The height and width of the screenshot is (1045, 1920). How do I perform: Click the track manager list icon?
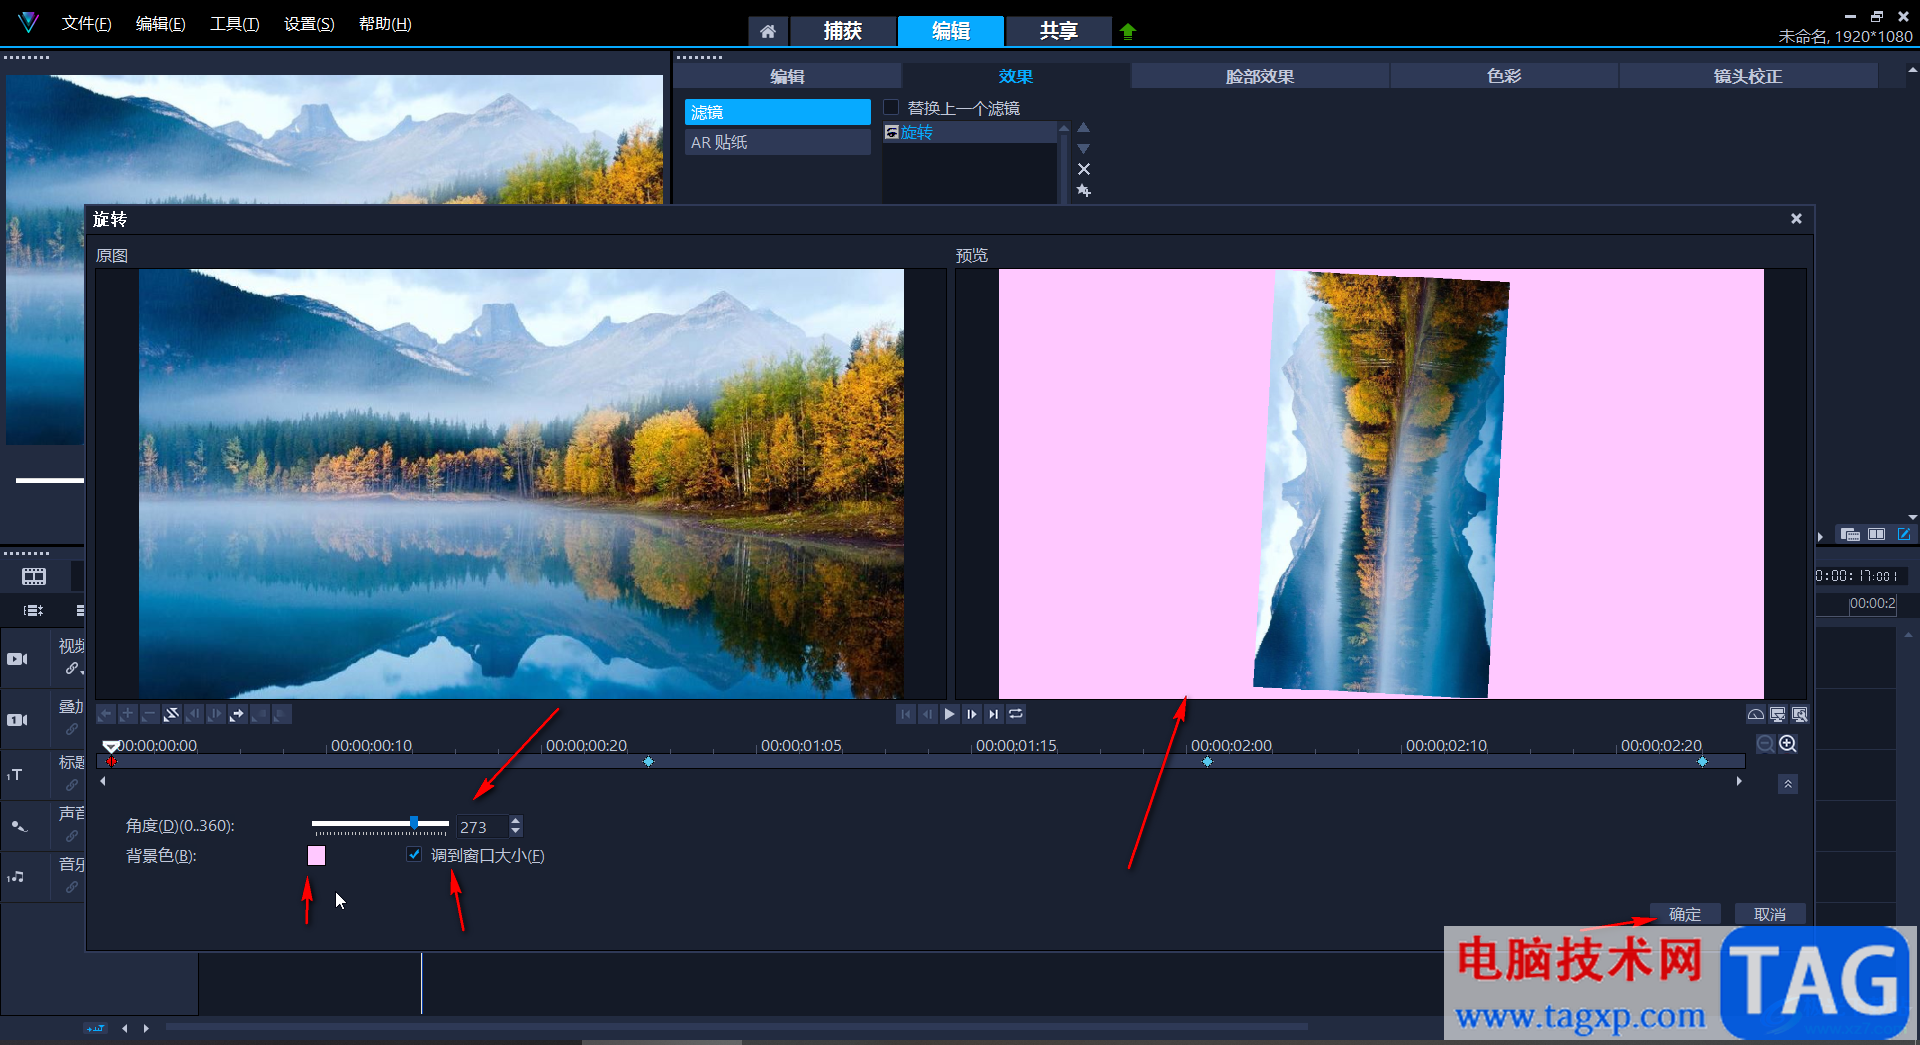[x=34, y=610]
